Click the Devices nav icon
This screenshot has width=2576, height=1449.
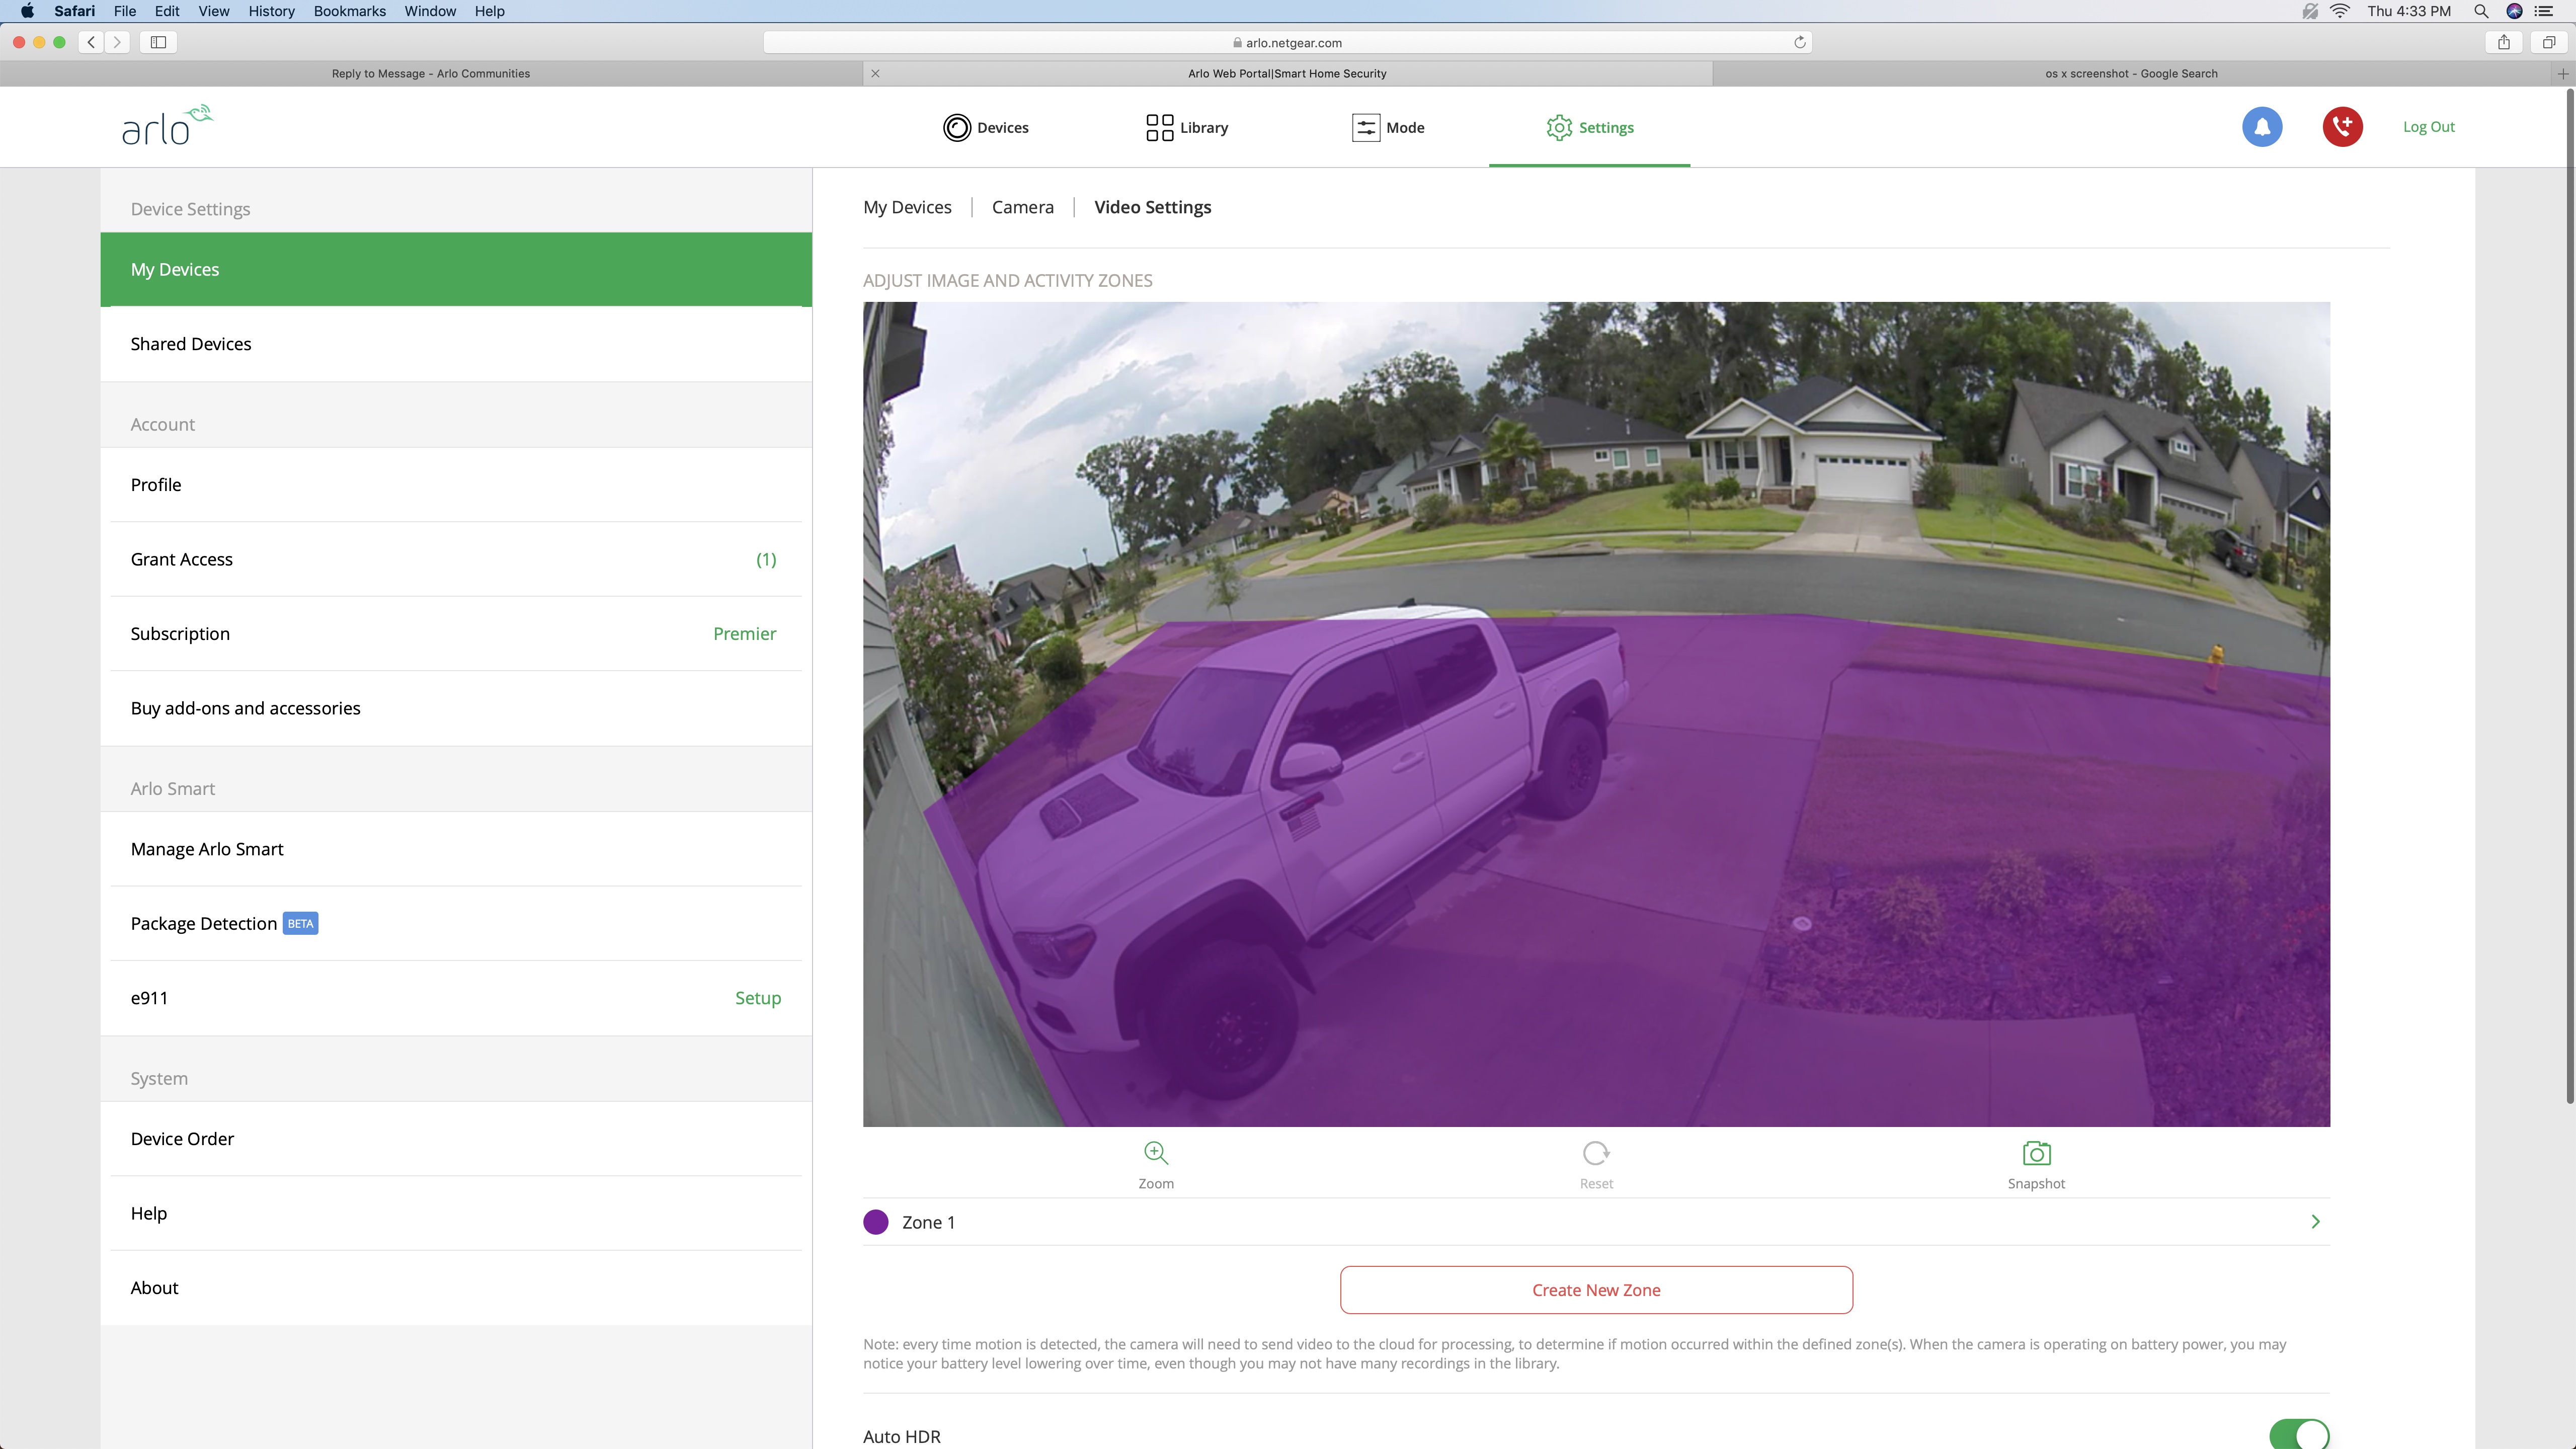point(957,126)
